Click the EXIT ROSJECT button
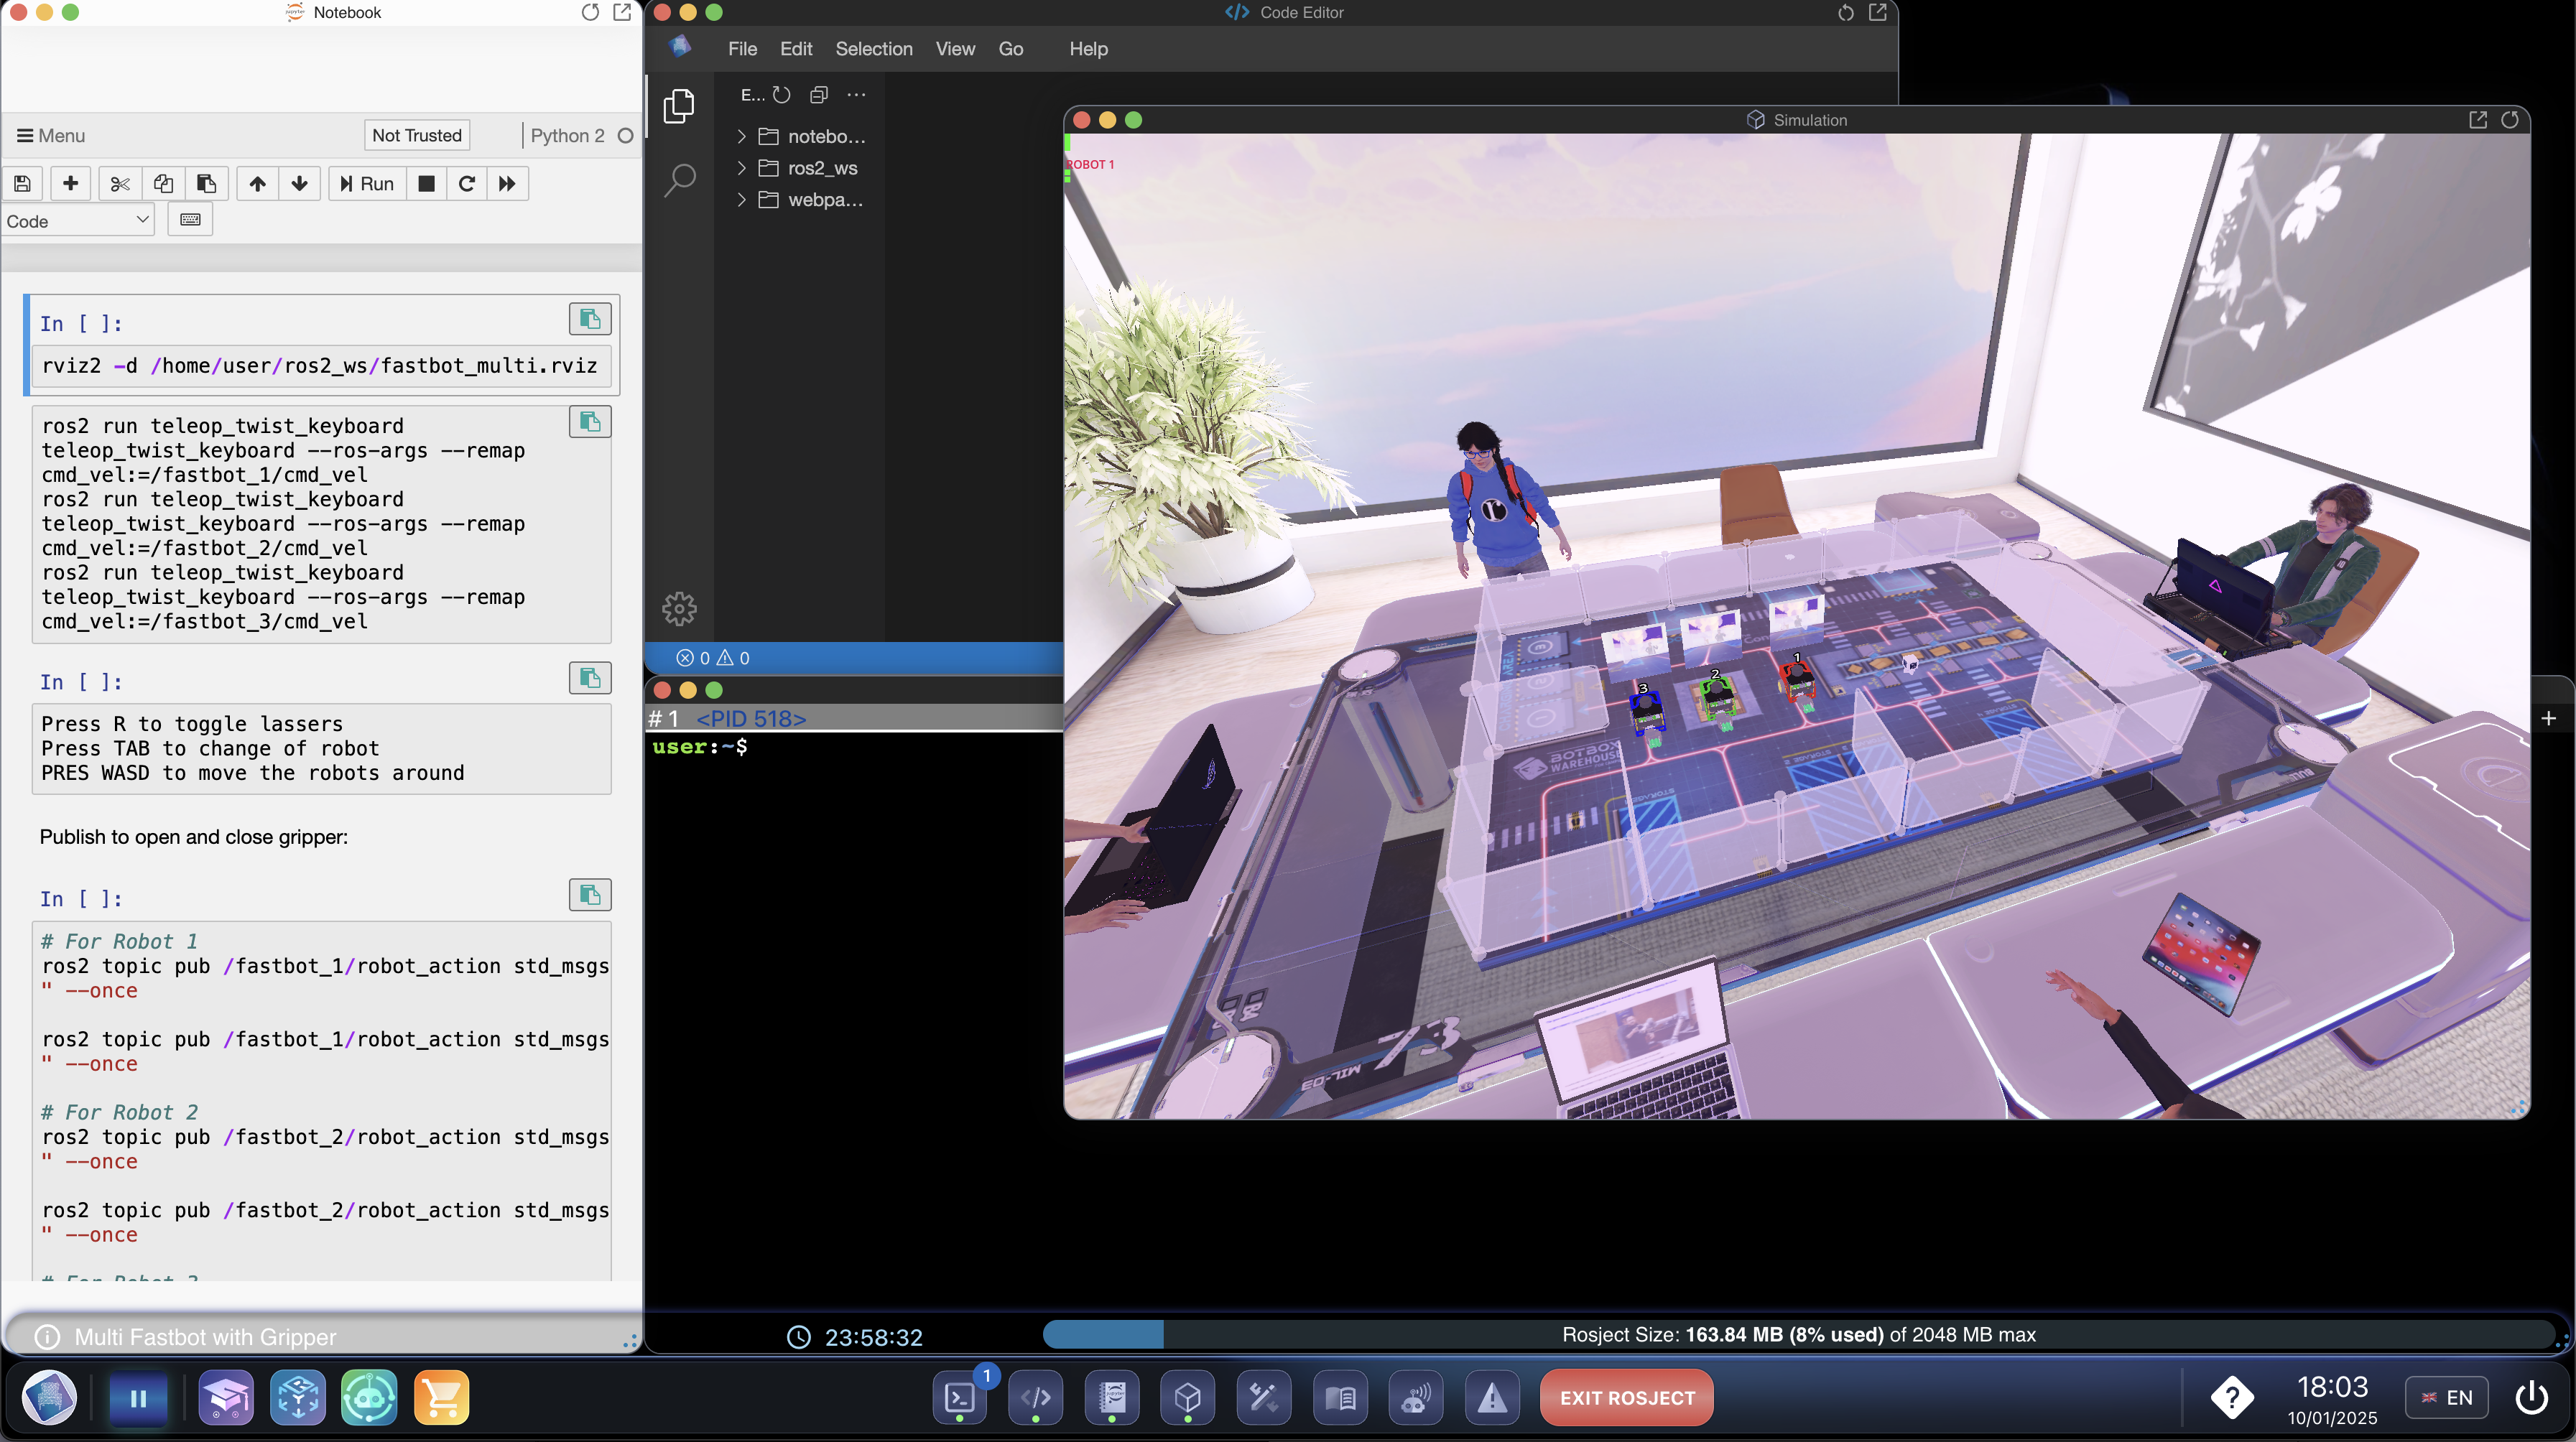Viewport: 2576px width, 1442px height. [x=1626, y=1397]
